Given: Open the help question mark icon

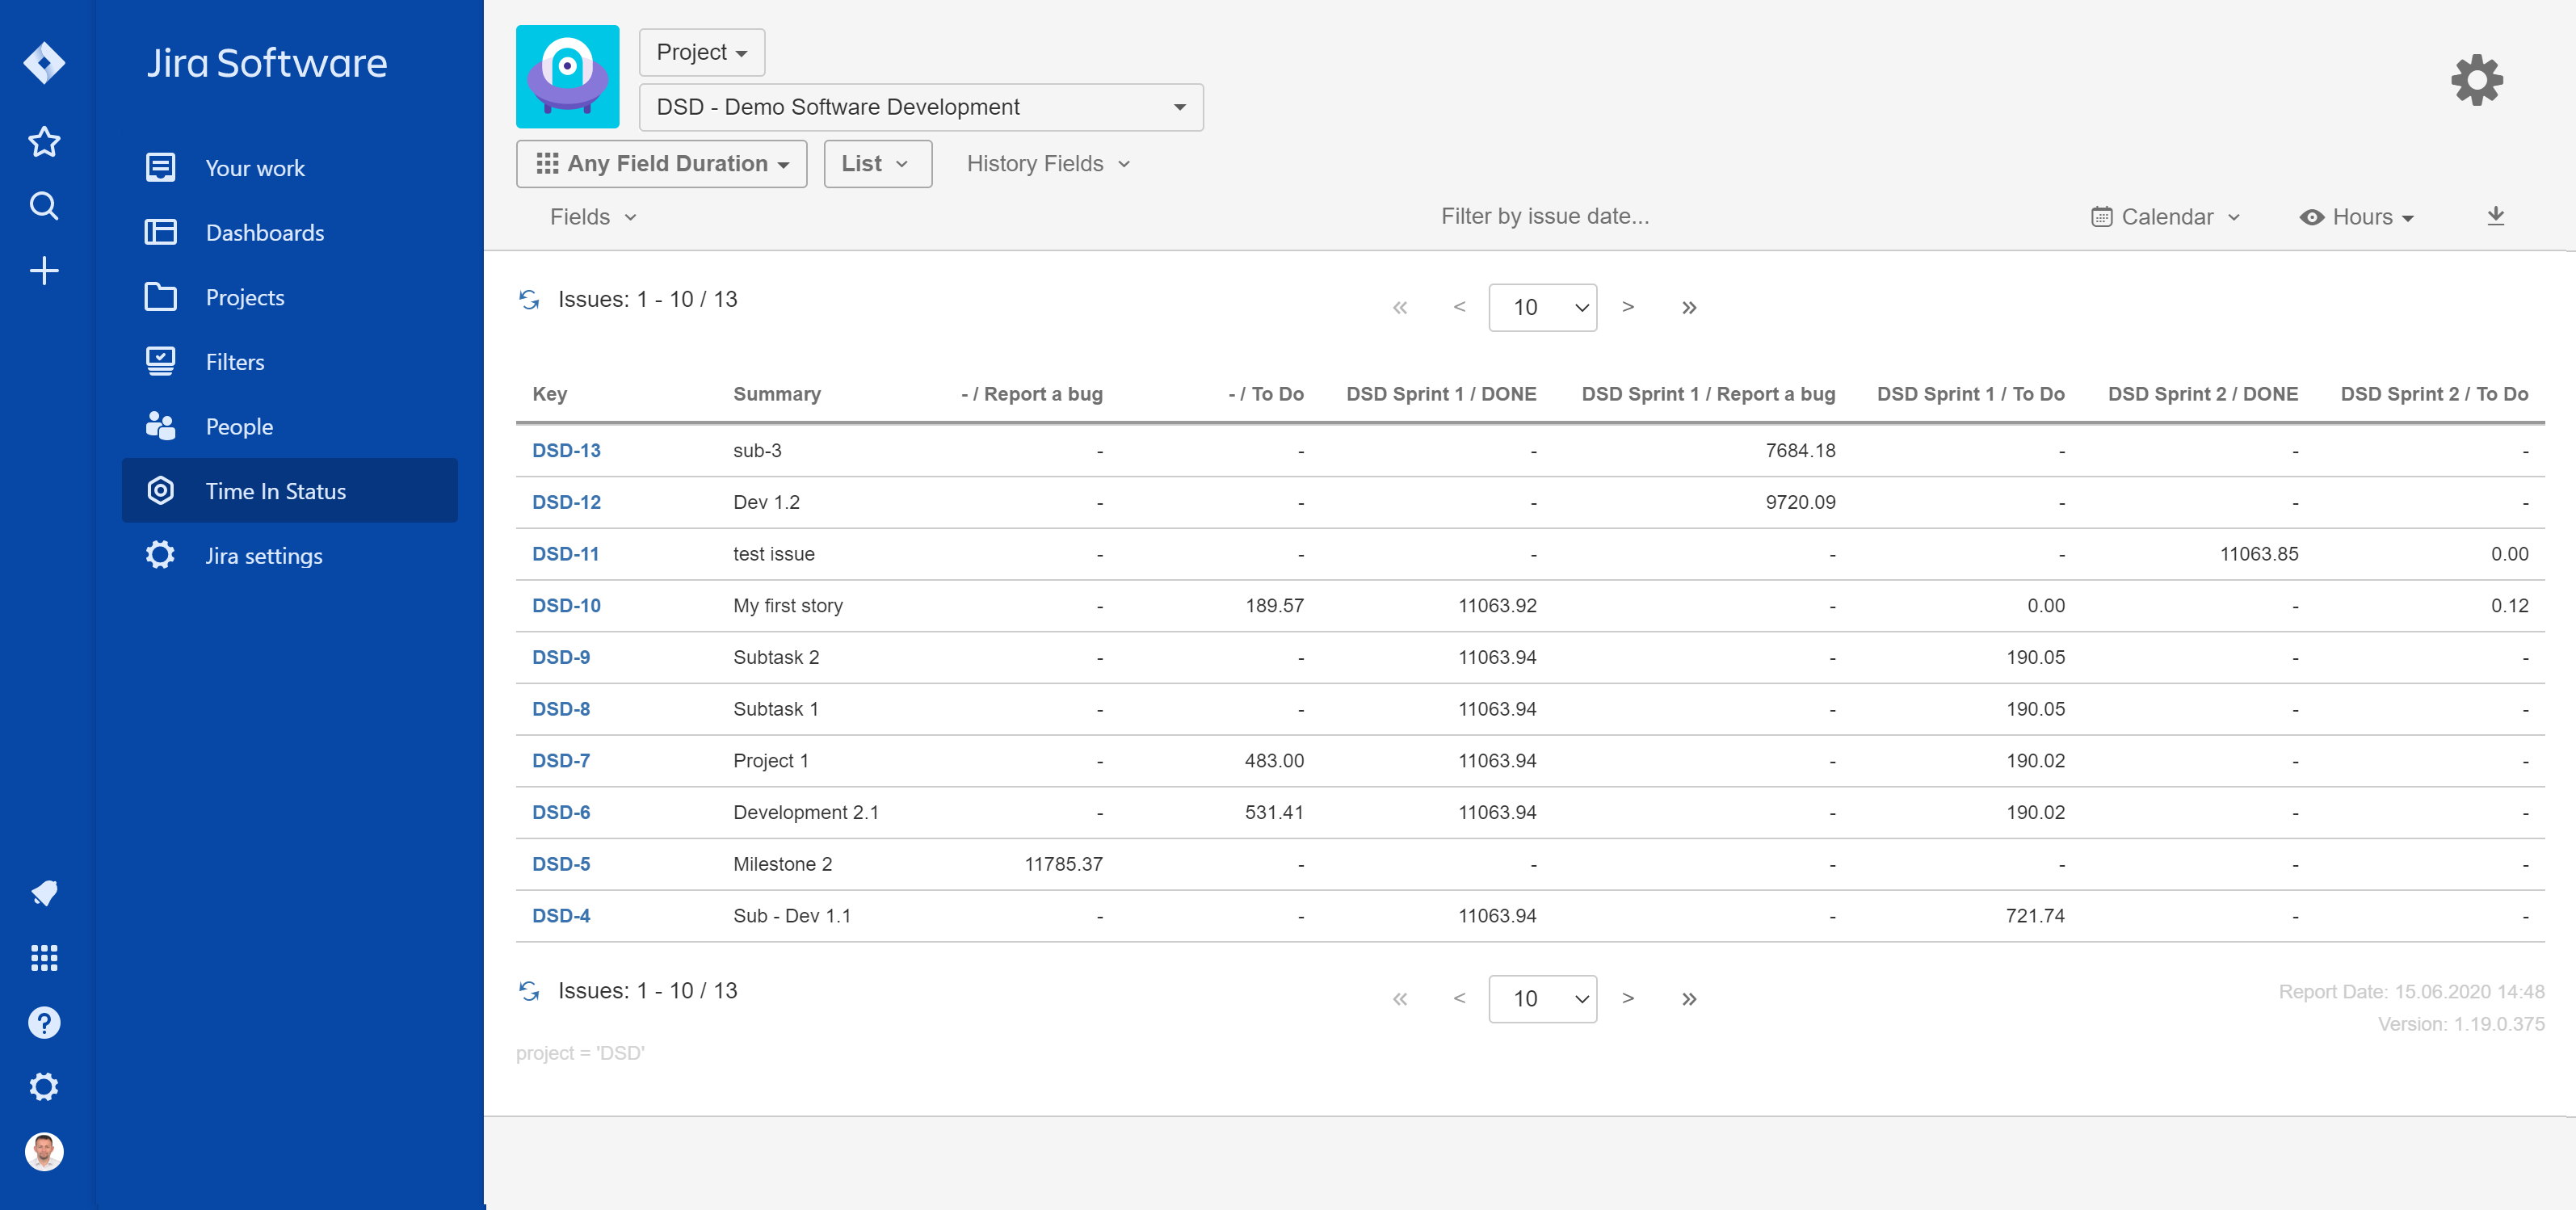Looking at the screenshot, I should coord(44,1022).
